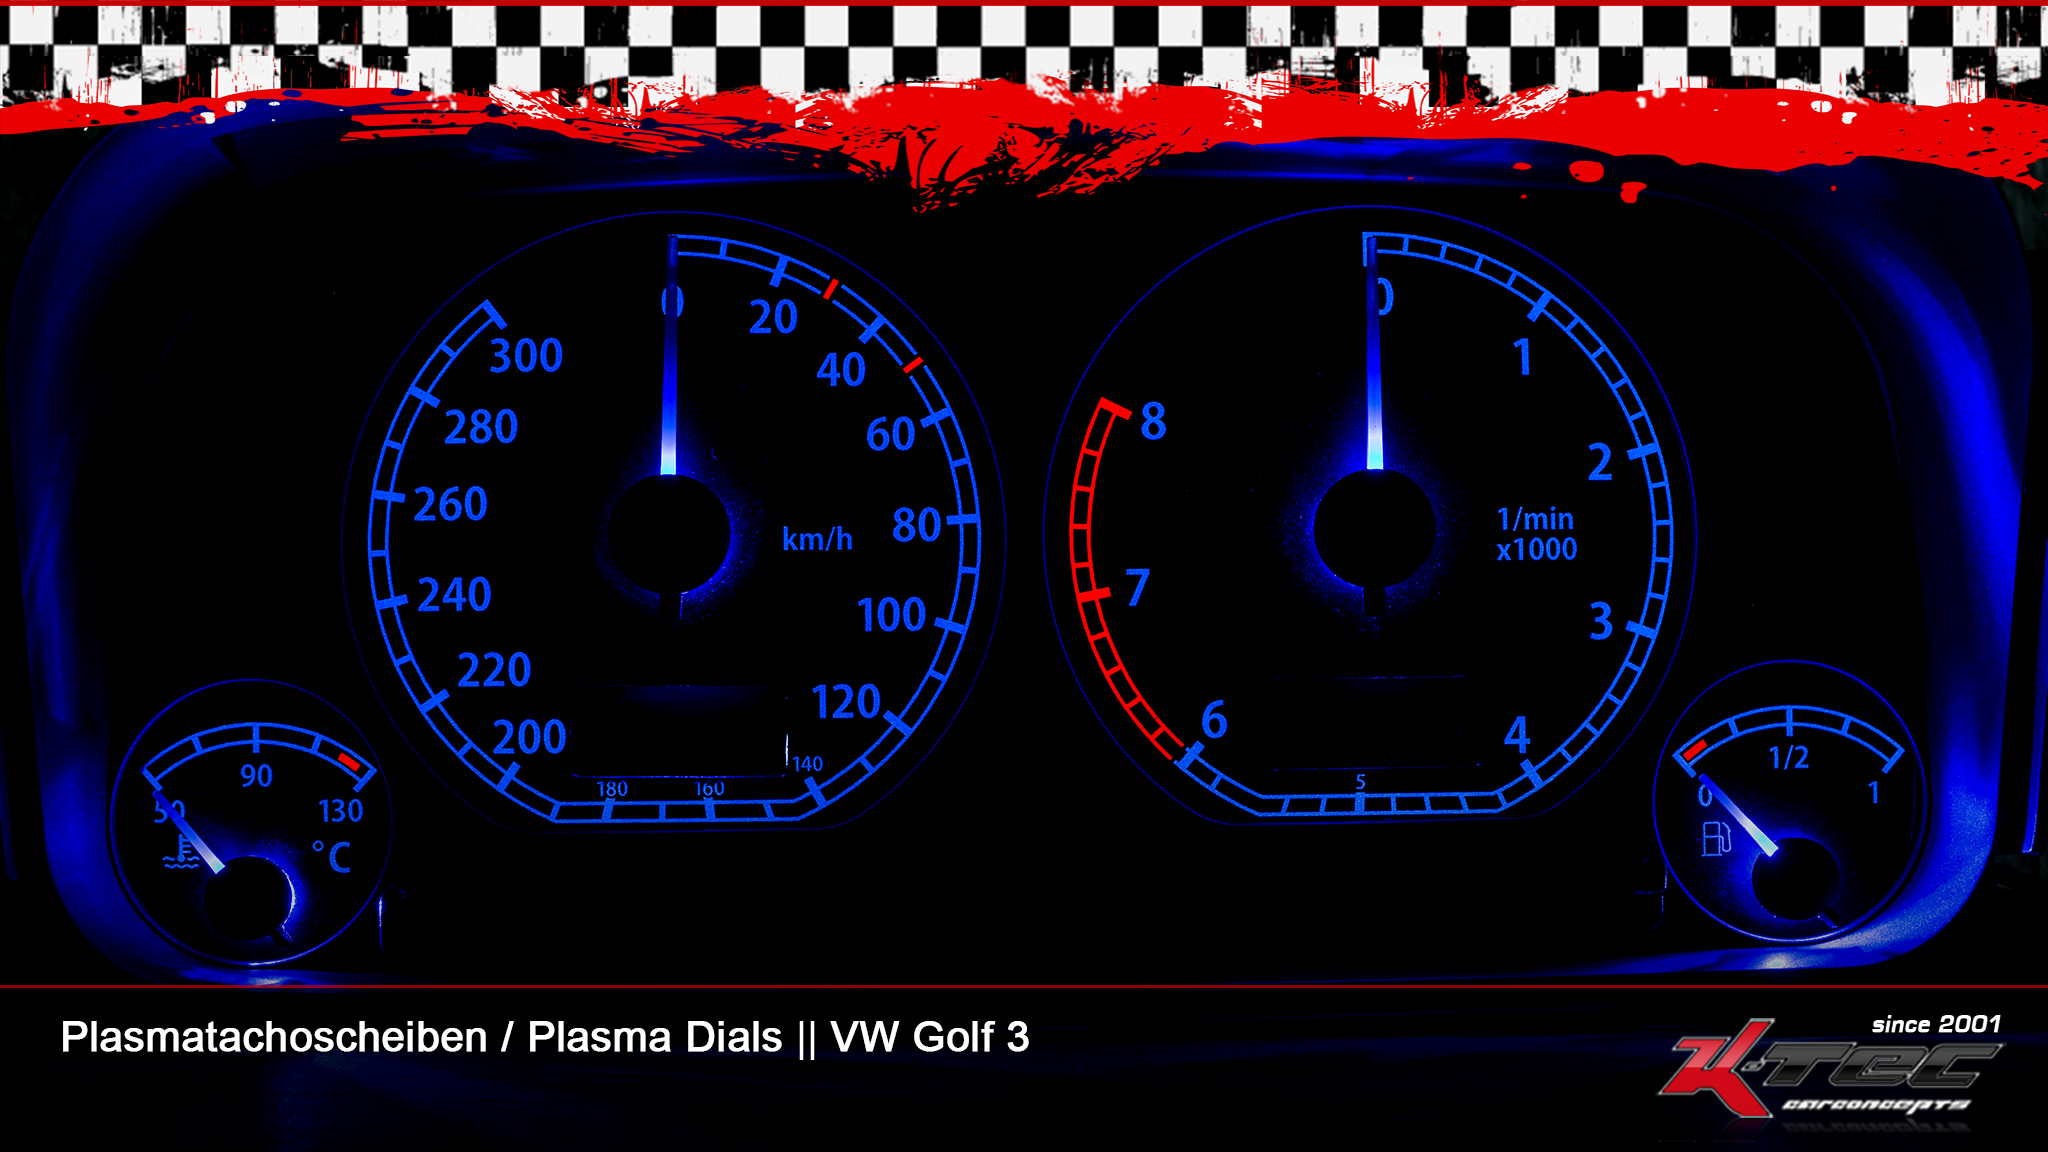Click the '260' speedometer marking
2048x1152 pixels.
click(451, 504)
